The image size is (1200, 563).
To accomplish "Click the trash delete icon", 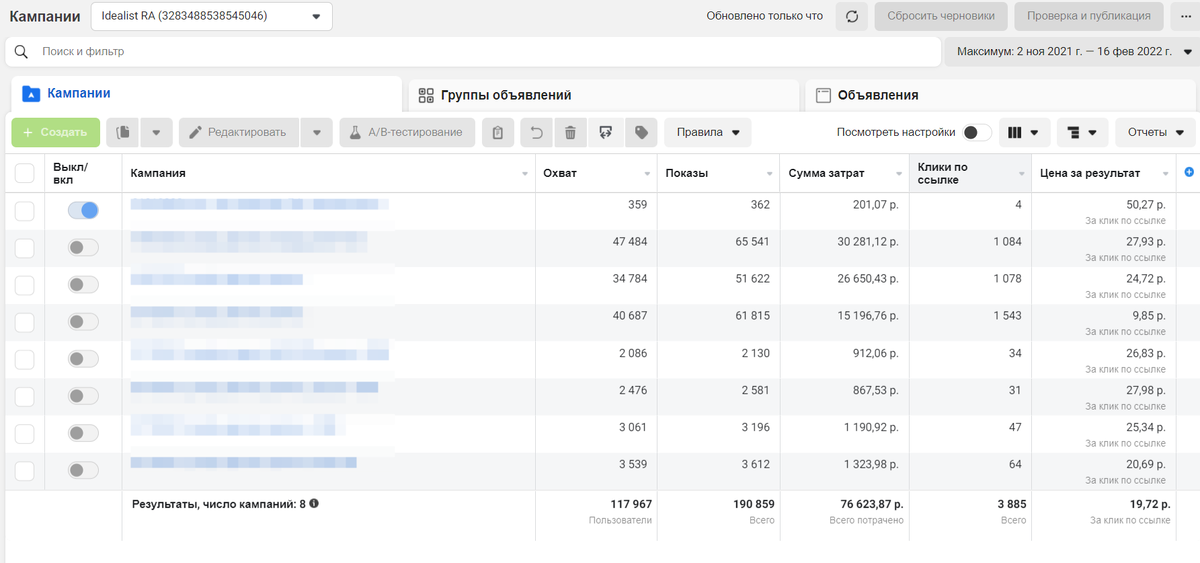I will pyautogui.click(x=570, y=132).
